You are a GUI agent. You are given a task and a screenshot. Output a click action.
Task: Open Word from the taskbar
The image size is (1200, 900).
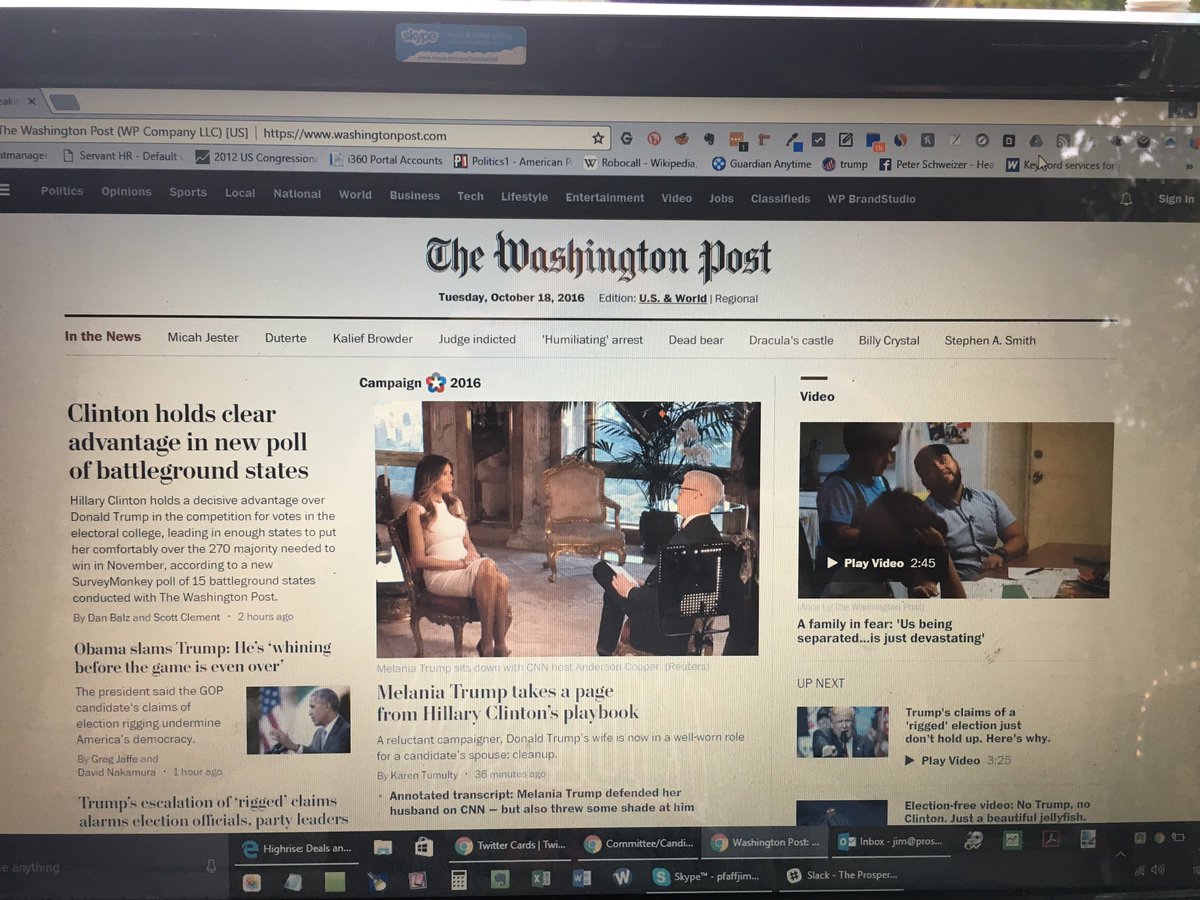pos(581,878)
